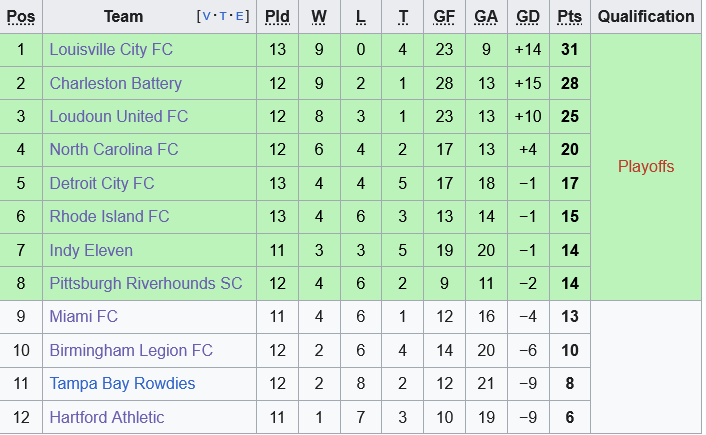The image size is (706, 435).
Task: Open Loudoun United FC page
Action: 119,116
